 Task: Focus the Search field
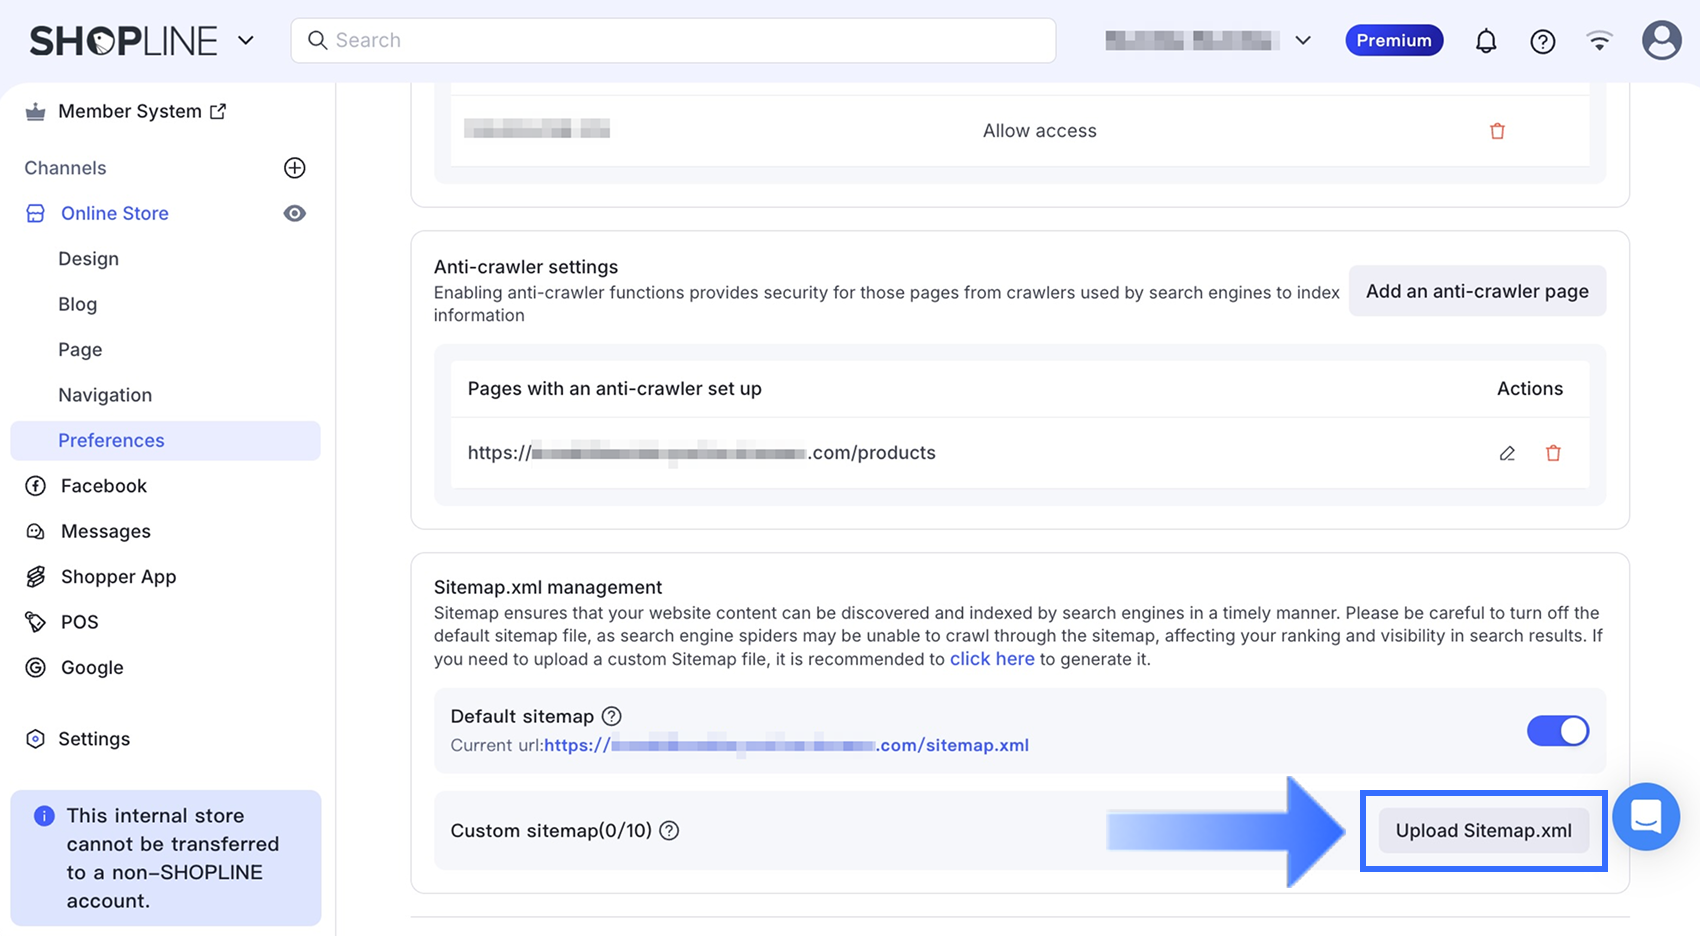(673, 41)
